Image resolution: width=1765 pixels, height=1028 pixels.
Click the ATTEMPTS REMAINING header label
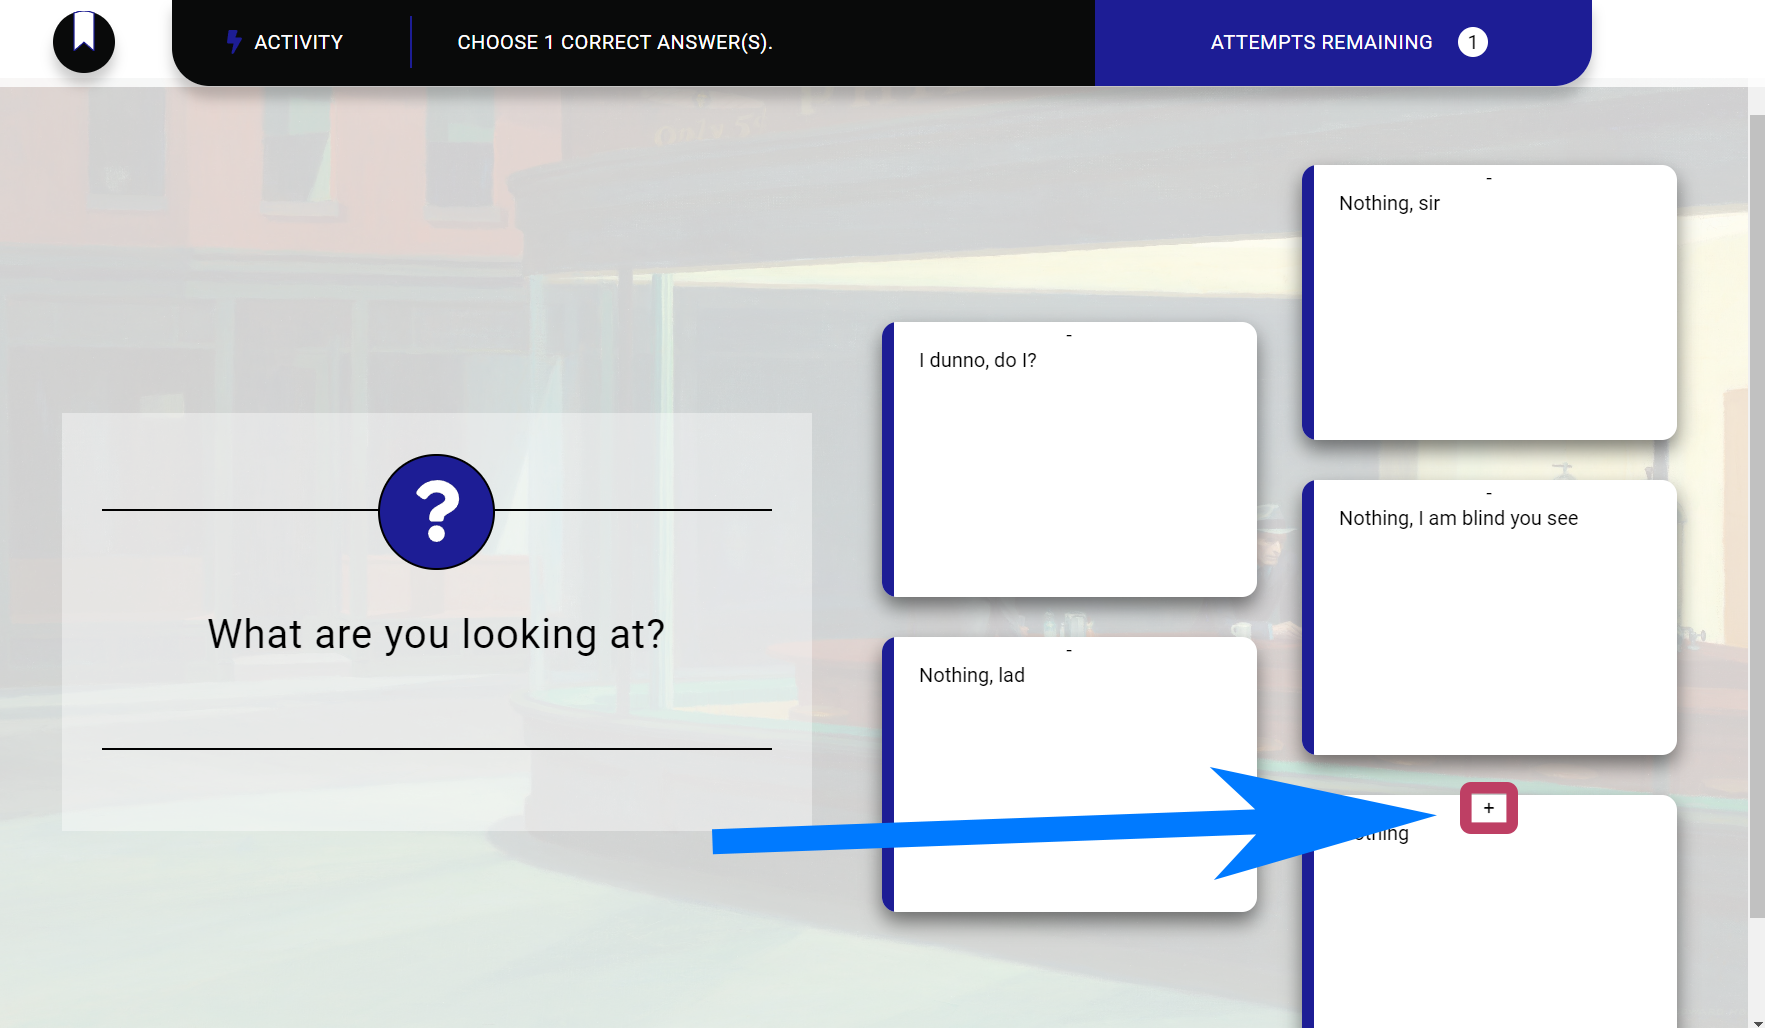pos(1321,42)
